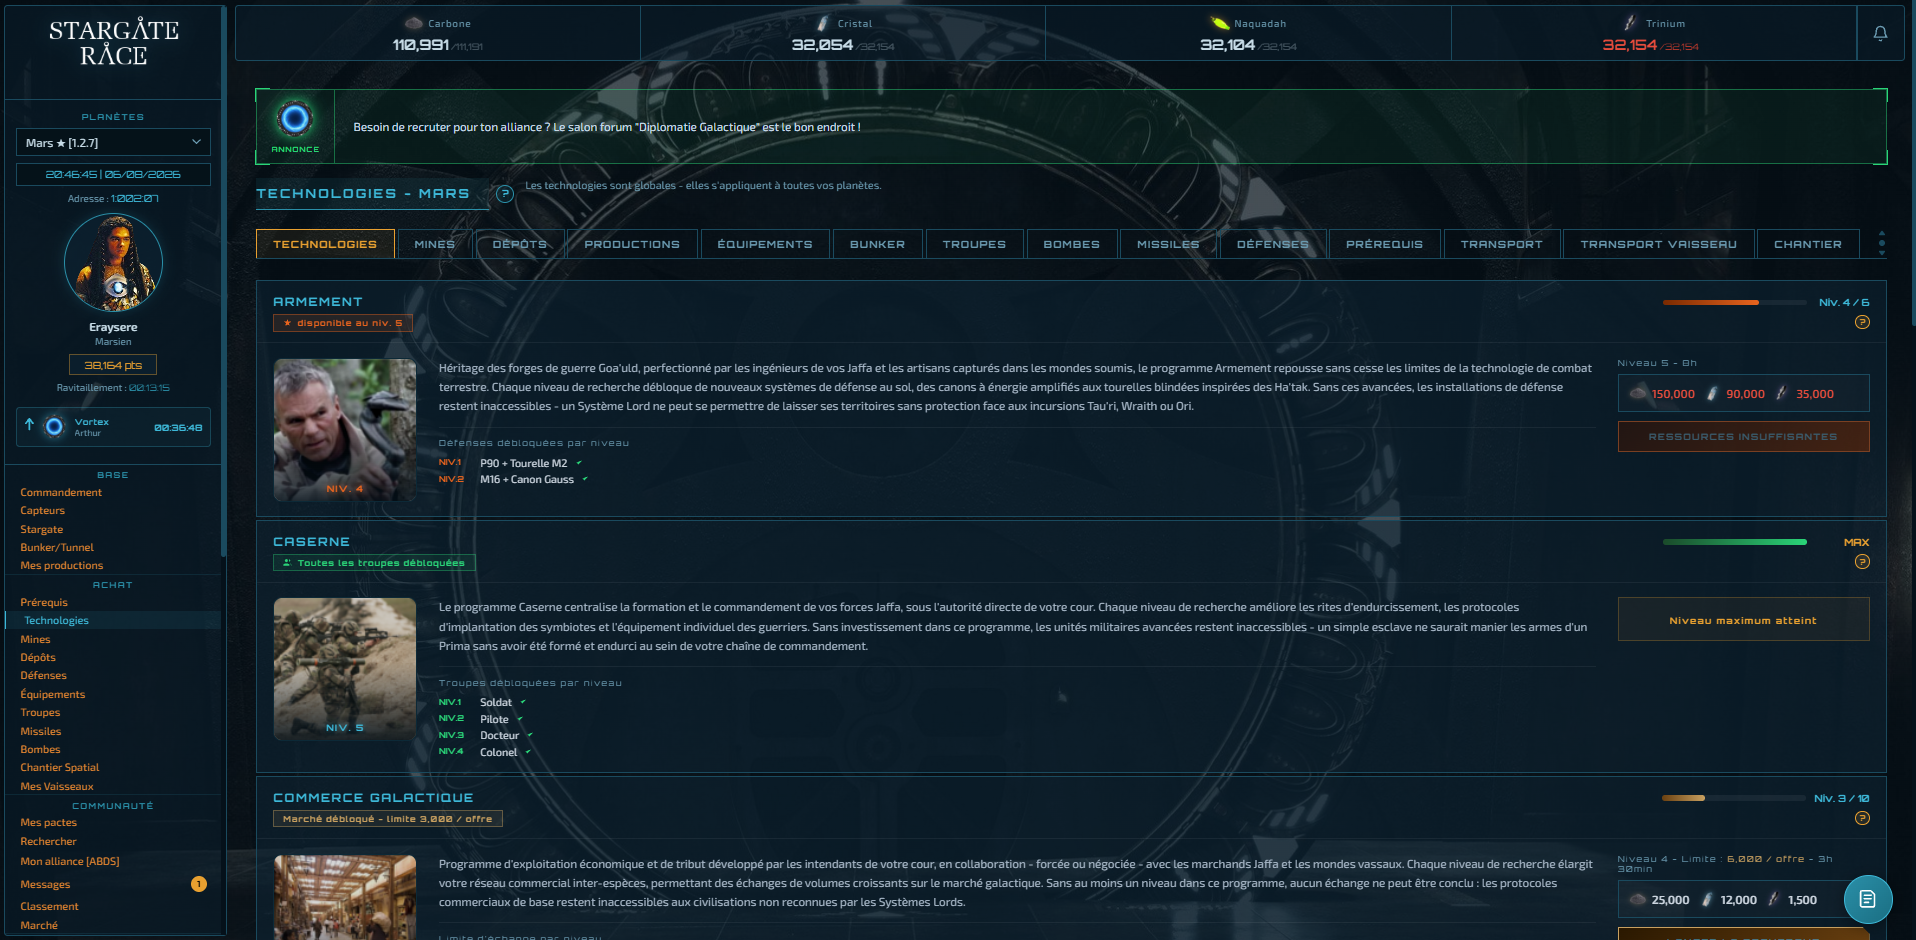Click the Vortex stargate icon

(54, 427)
